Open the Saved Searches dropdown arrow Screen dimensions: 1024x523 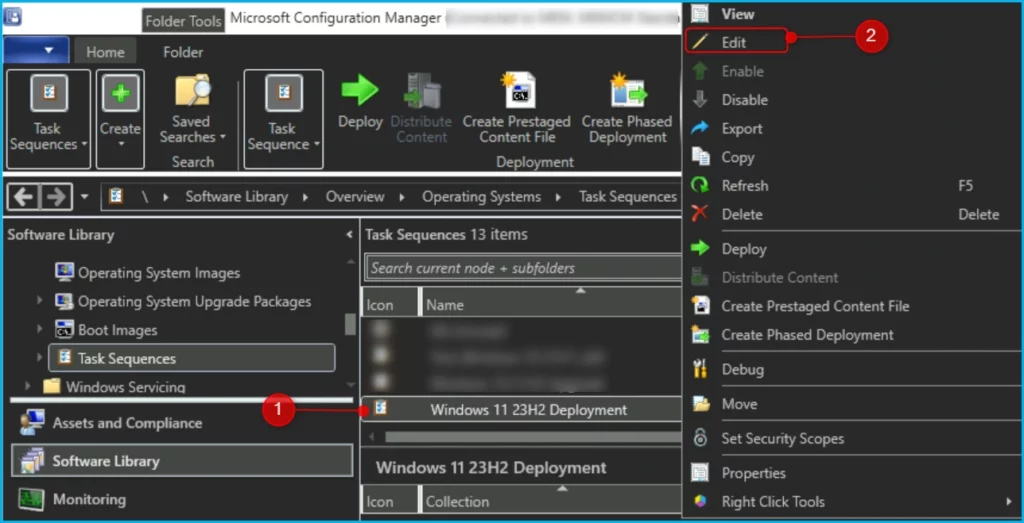(223, 137)
